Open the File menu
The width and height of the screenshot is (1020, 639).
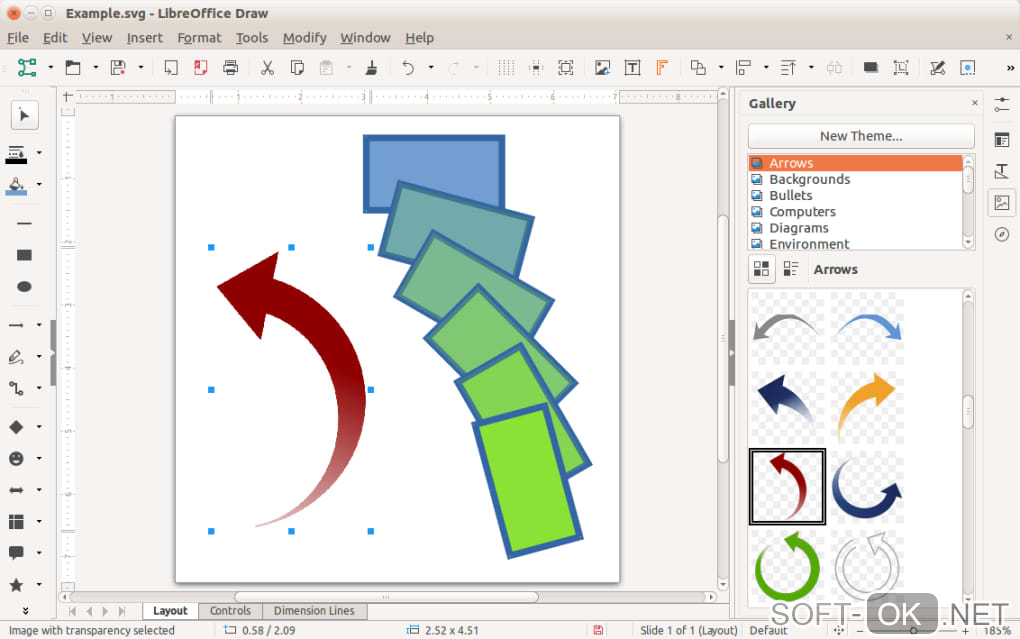(x=18, y=38)
